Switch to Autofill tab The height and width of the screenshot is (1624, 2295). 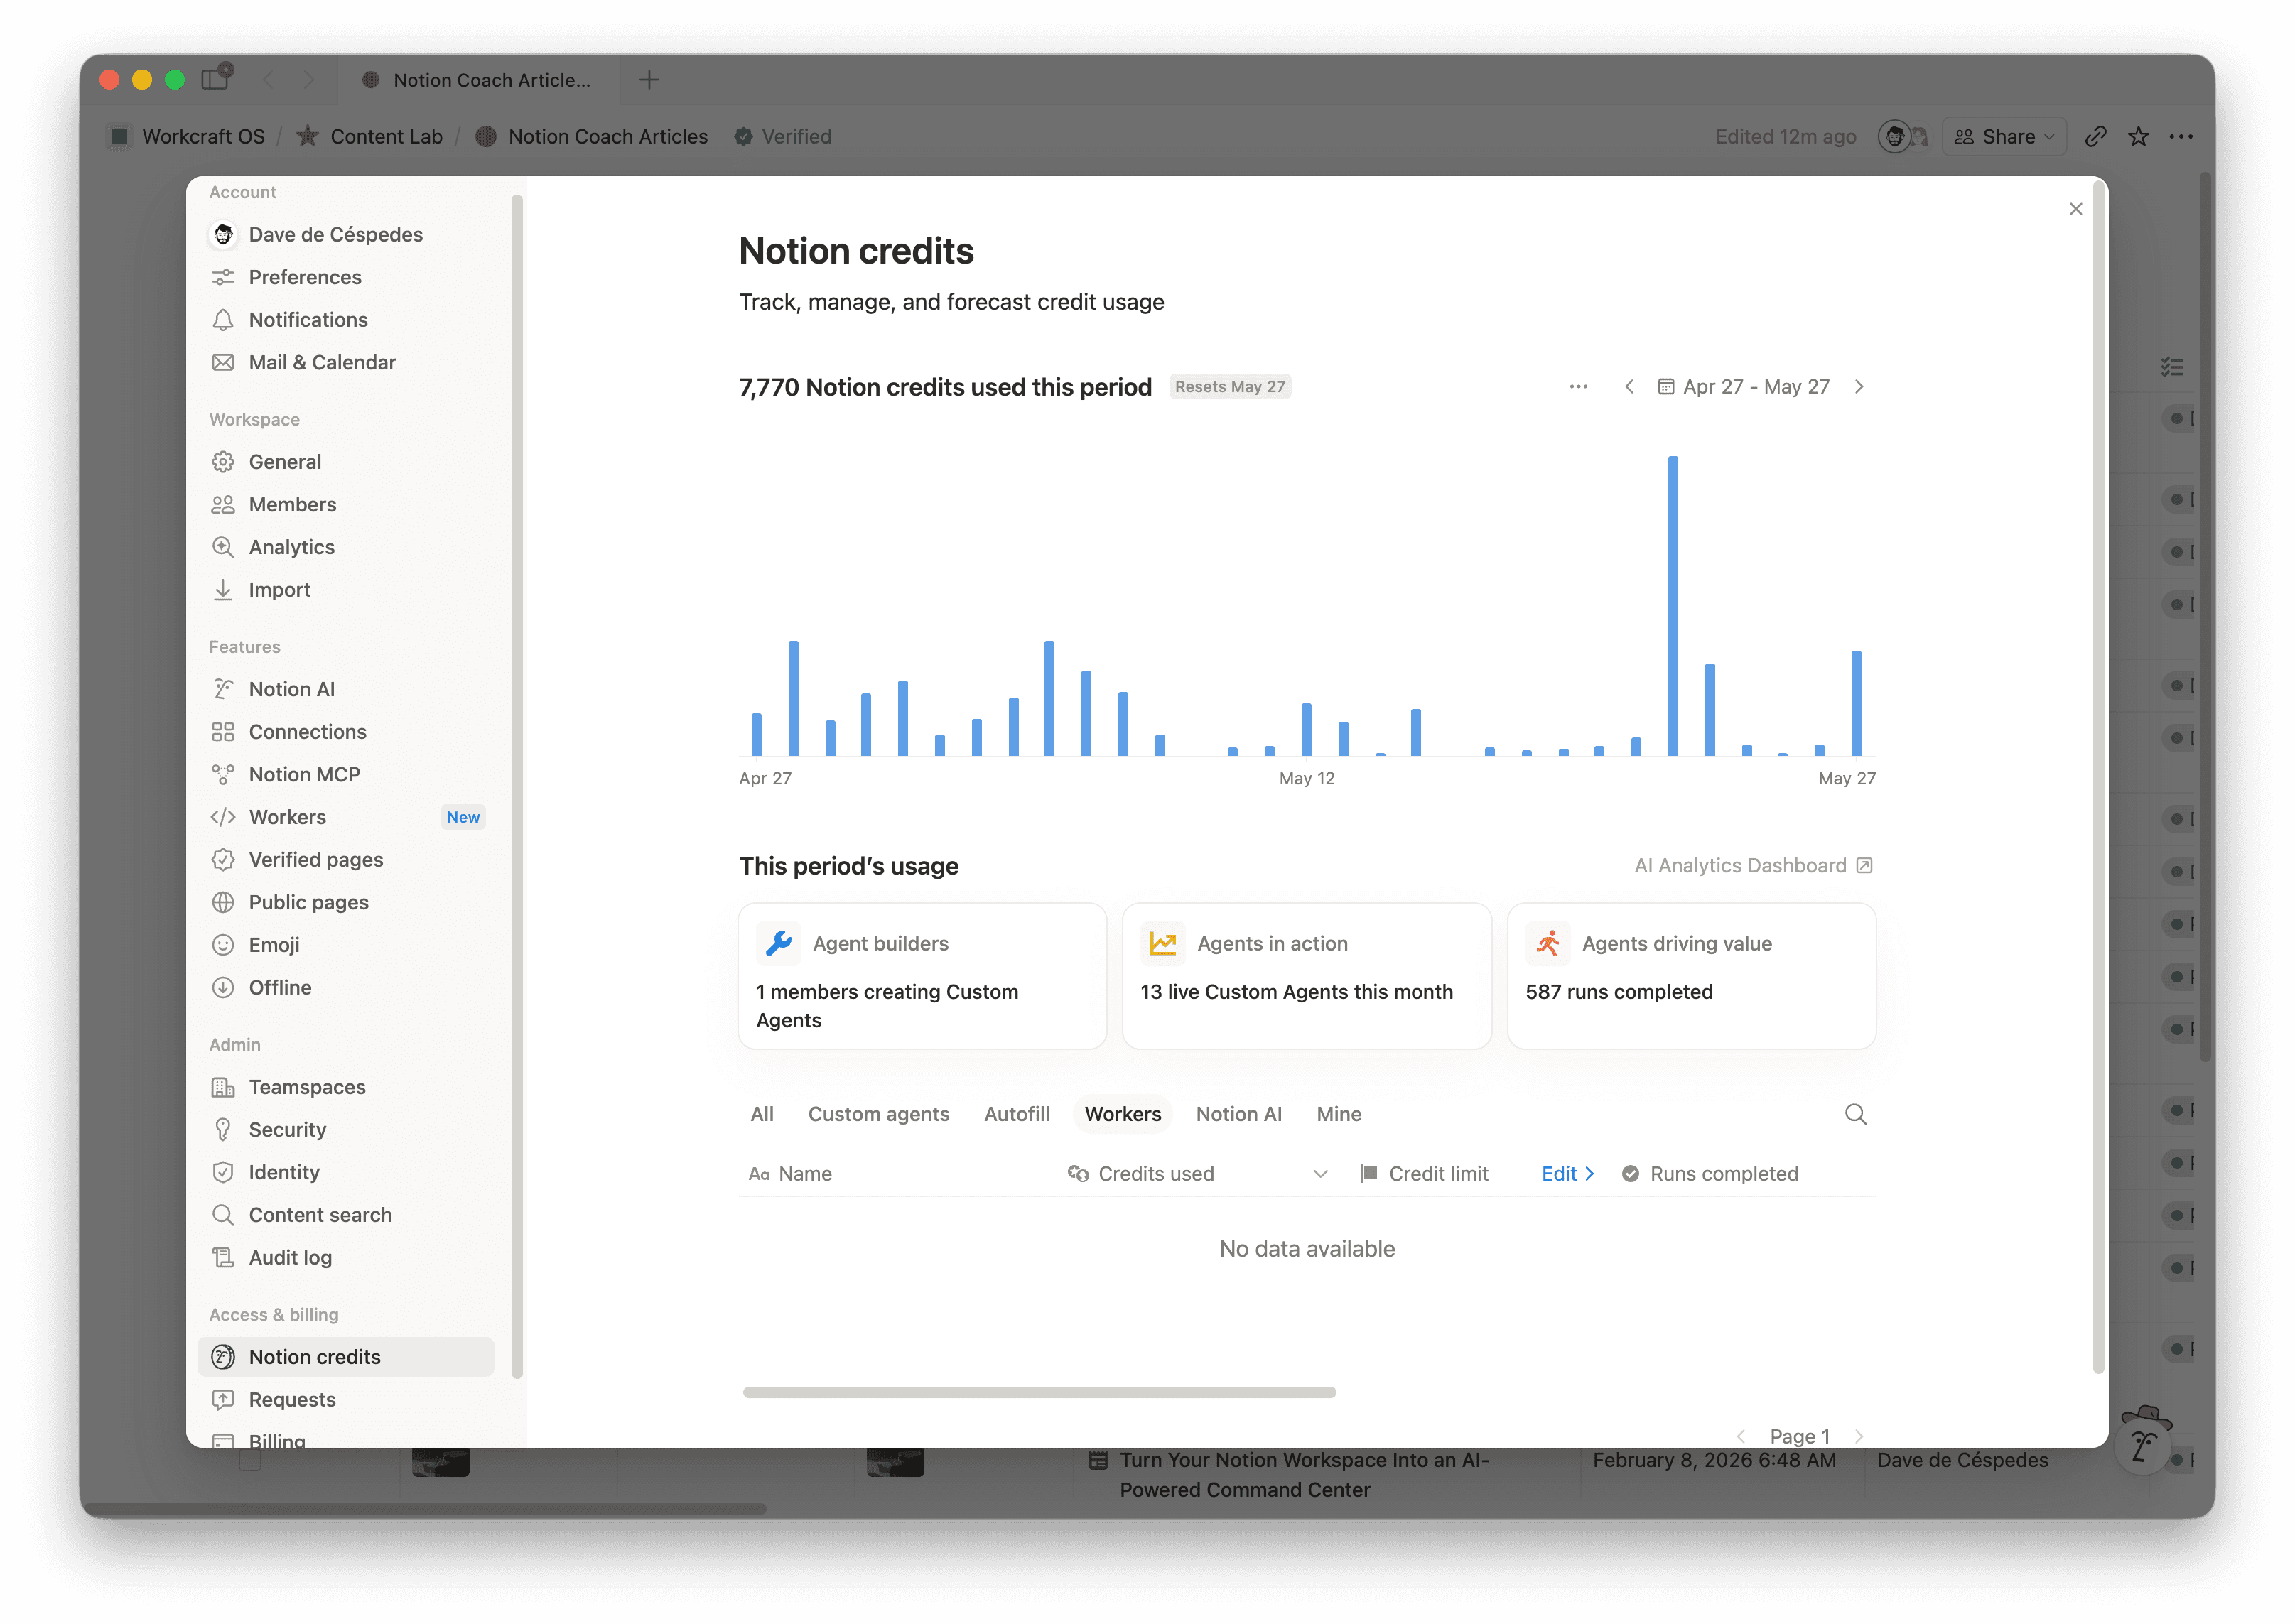(1016, 1114)
